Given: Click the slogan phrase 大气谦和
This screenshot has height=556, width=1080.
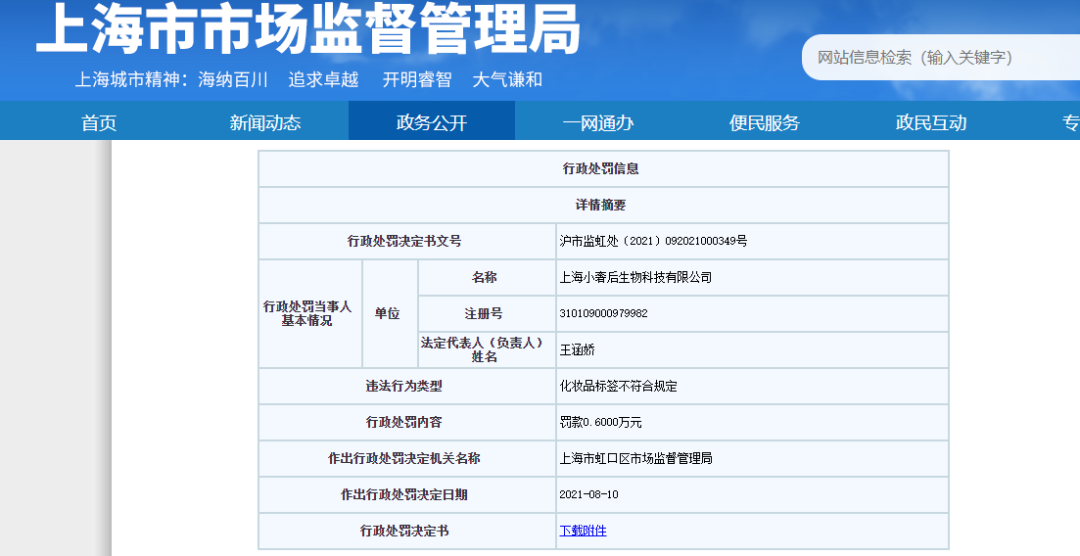Looking at the screenshot, I should [508, 80].
